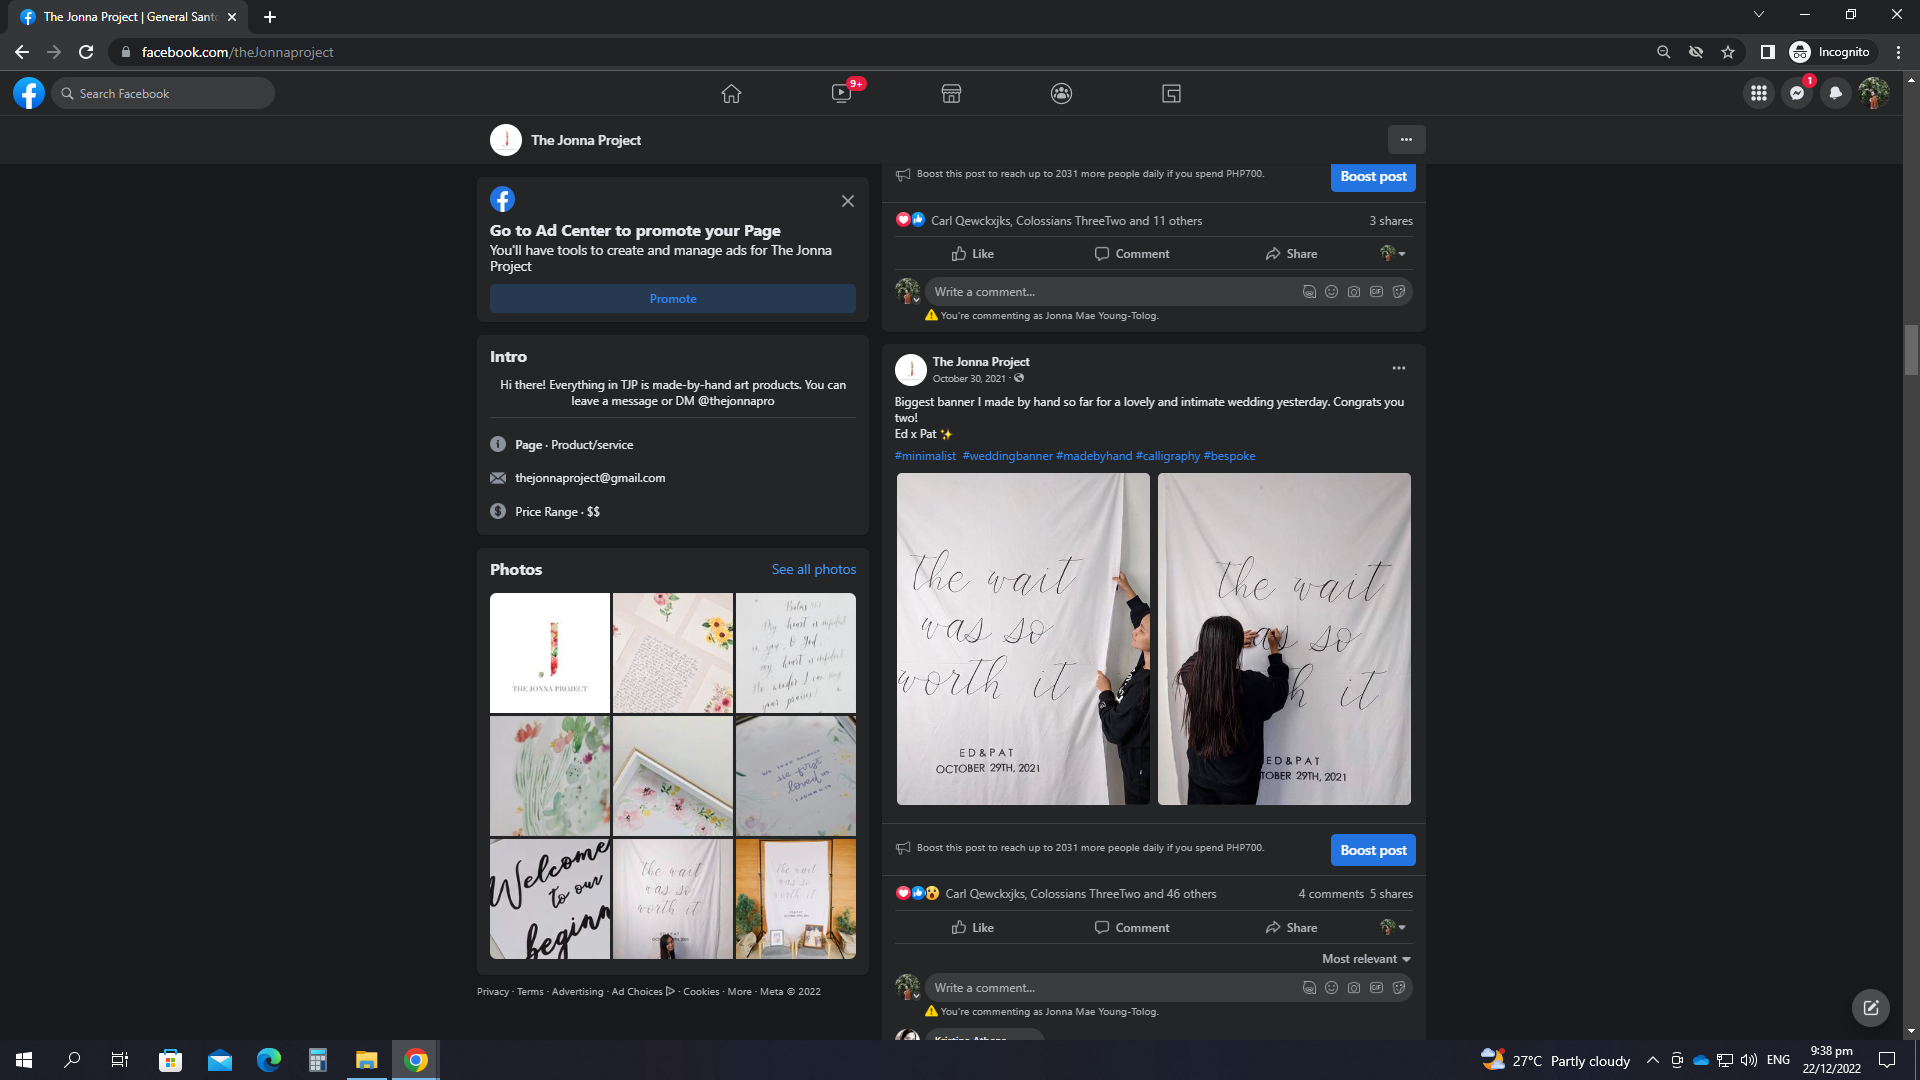Close the Ad Center promotion card
The image size is (1920, 1080).
(x=847, y=201)
